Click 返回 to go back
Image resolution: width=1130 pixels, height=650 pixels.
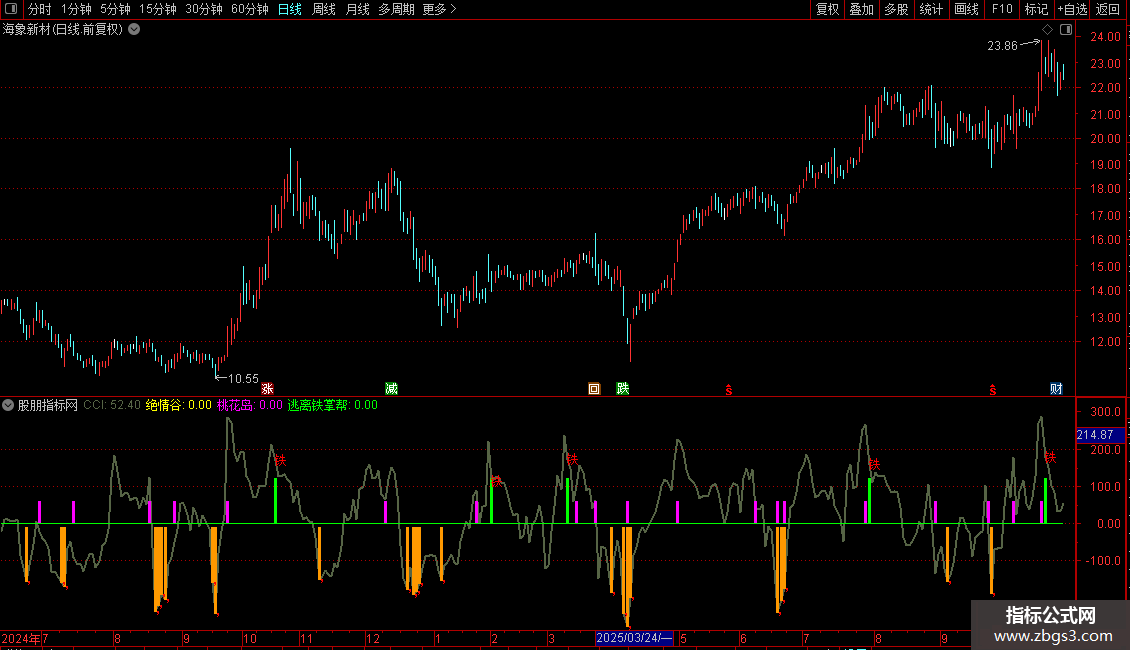click(1108, 9)
